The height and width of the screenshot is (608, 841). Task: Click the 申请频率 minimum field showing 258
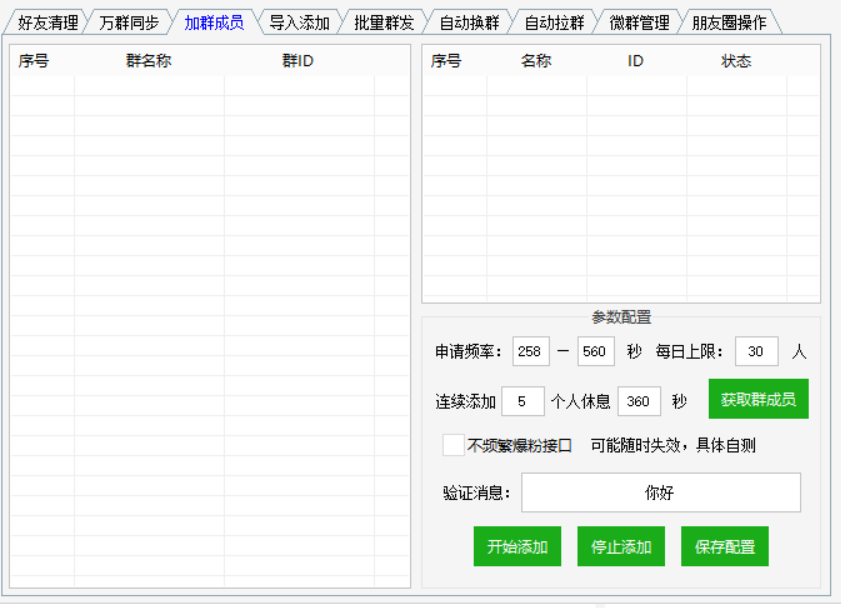click(530, 351)
